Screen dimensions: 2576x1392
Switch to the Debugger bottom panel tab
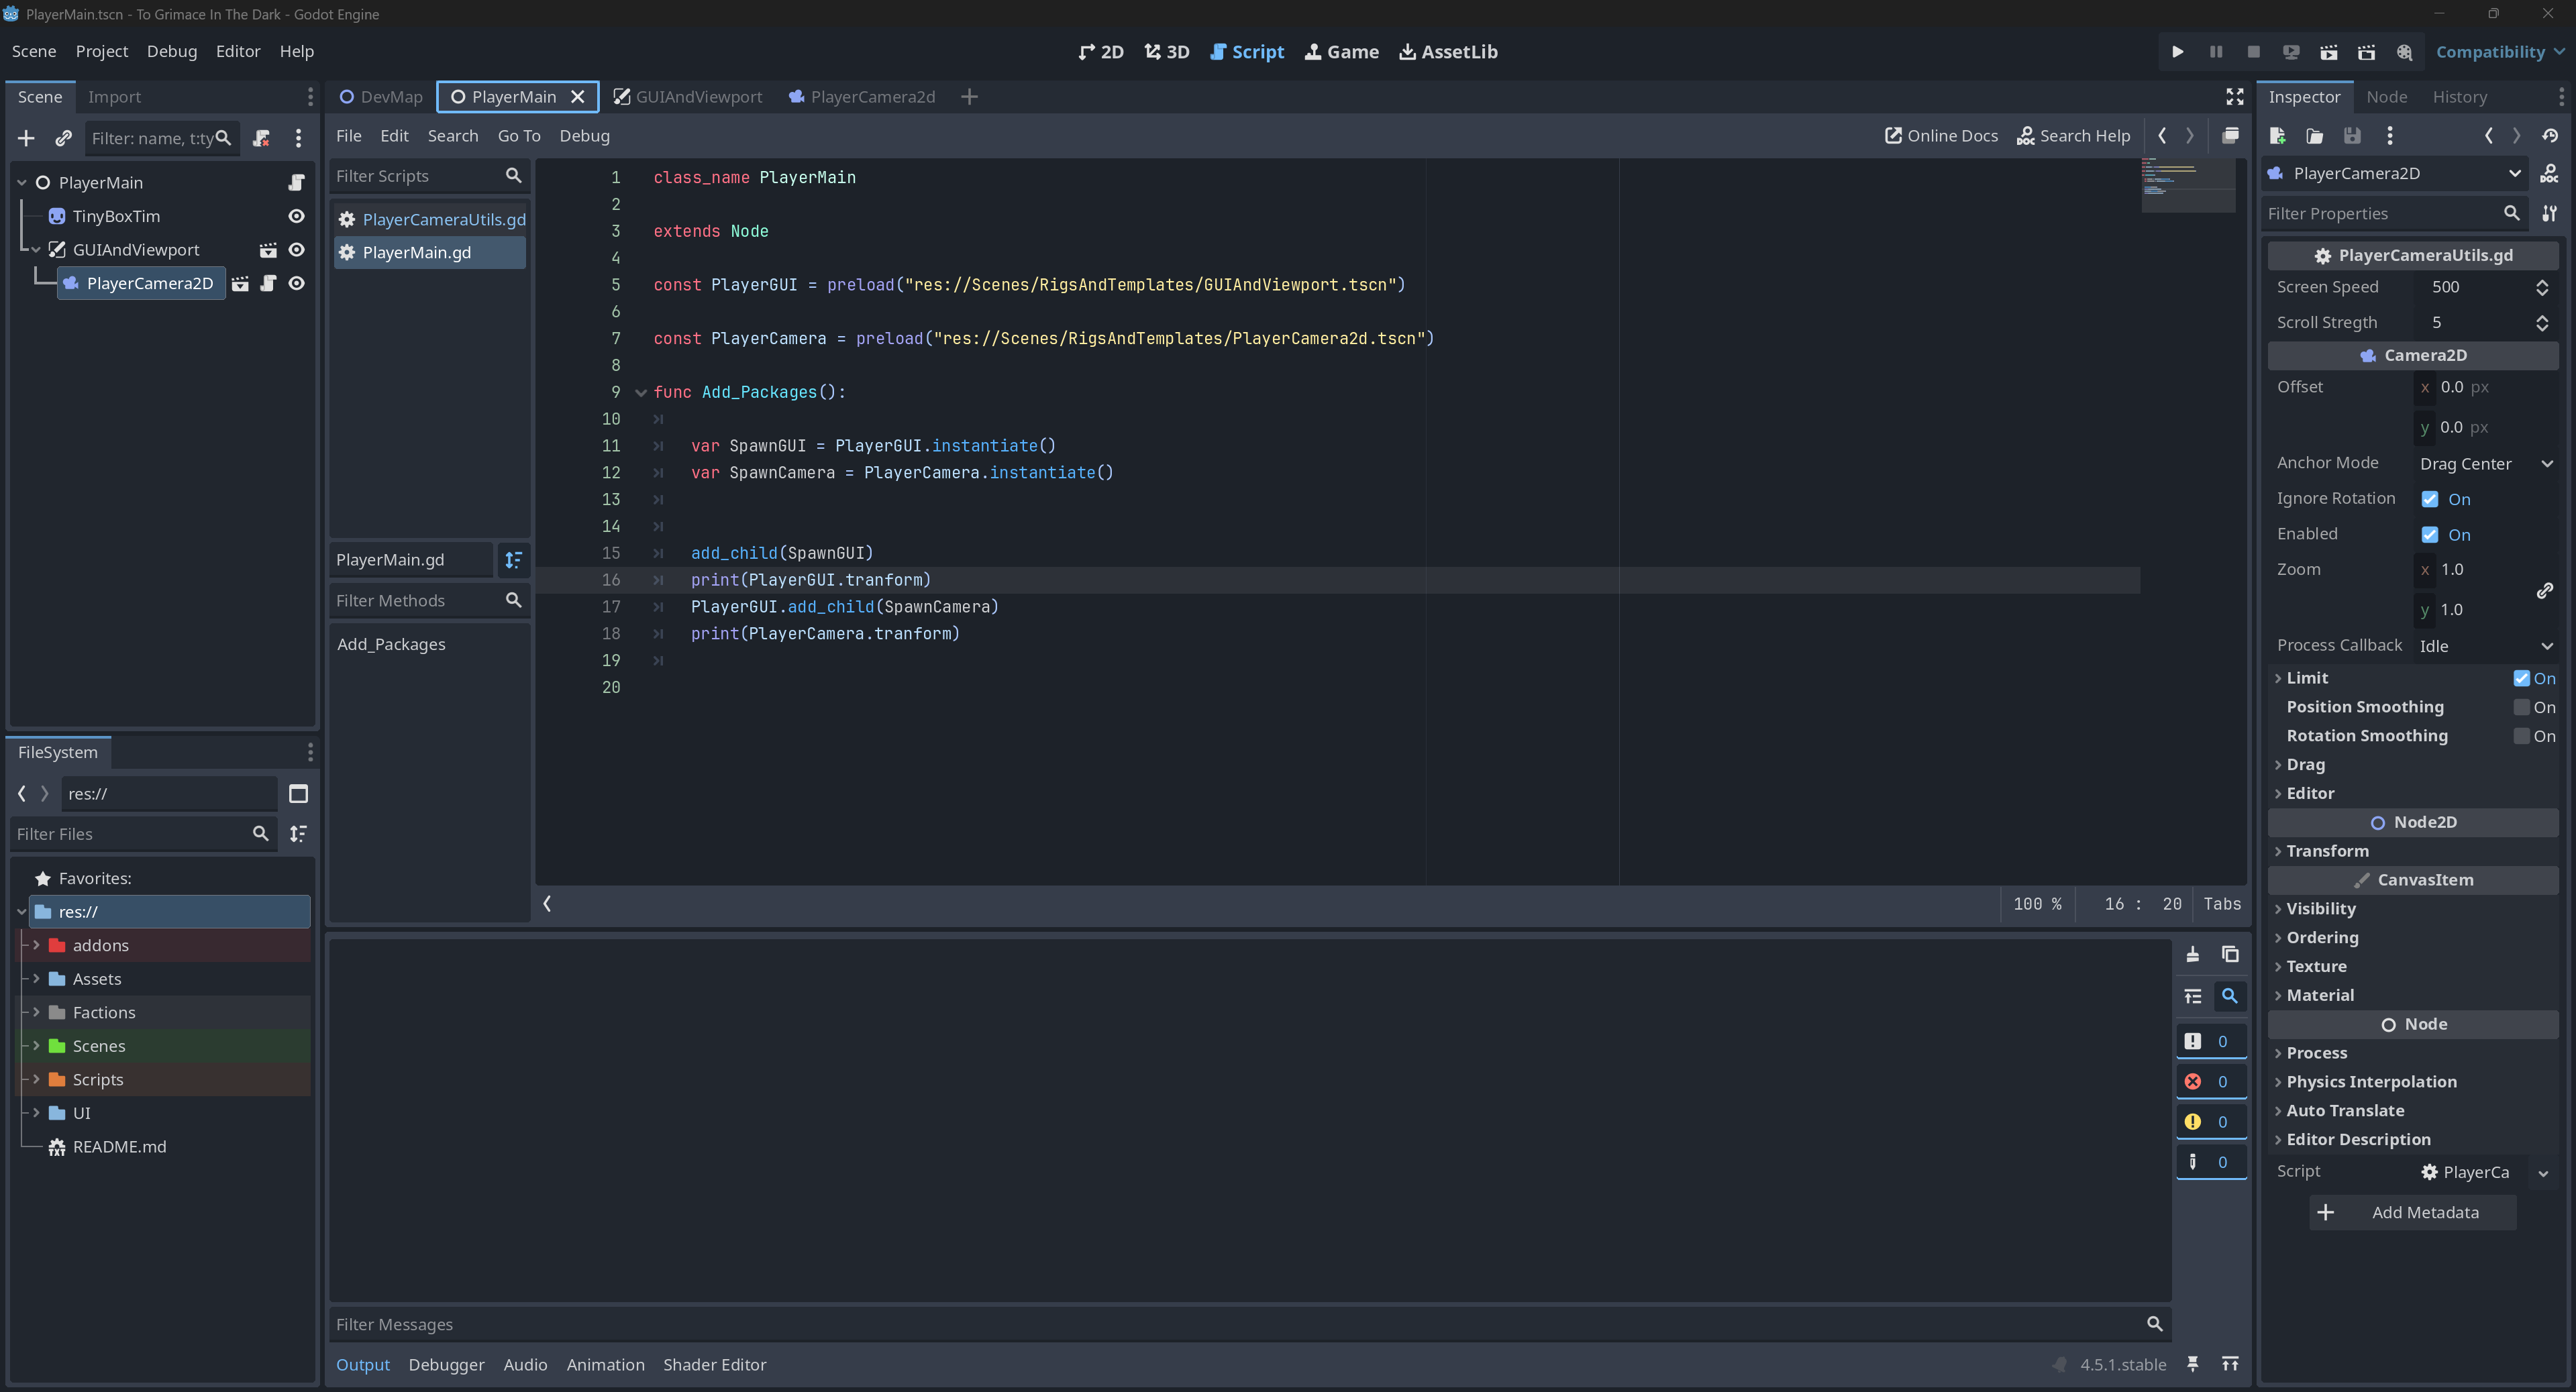[446, 1365]
